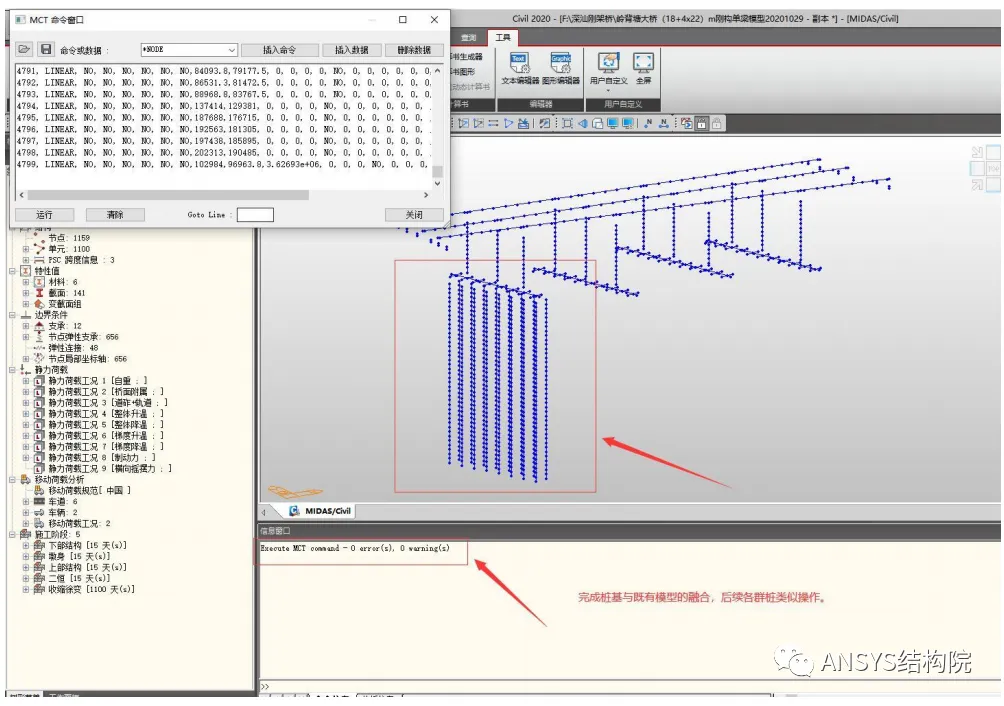
Task: Click the Goto Line input field
Action: click(255, 214)
